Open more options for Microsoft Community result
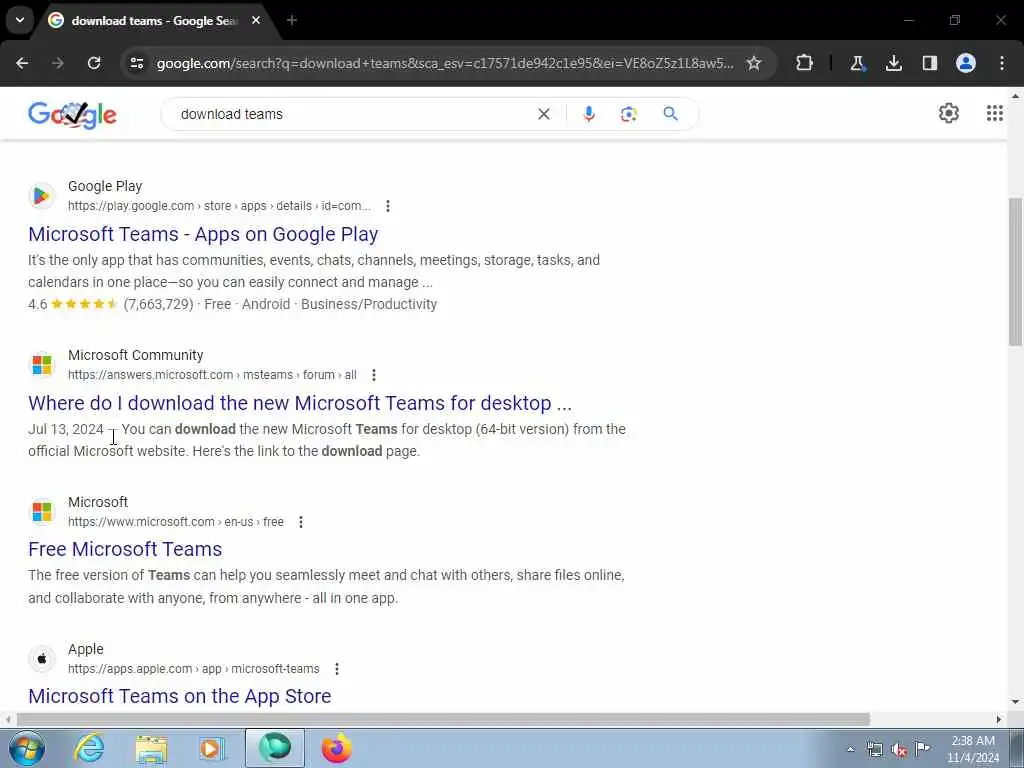This screenshot has height=768, width=1024. click(x=374, y=375)
